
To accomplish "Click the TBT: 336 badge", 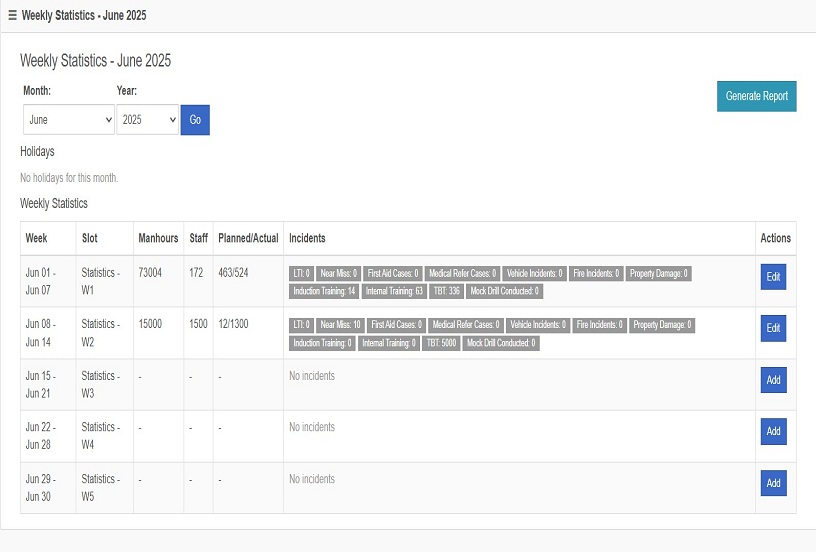I will (448, 291).
